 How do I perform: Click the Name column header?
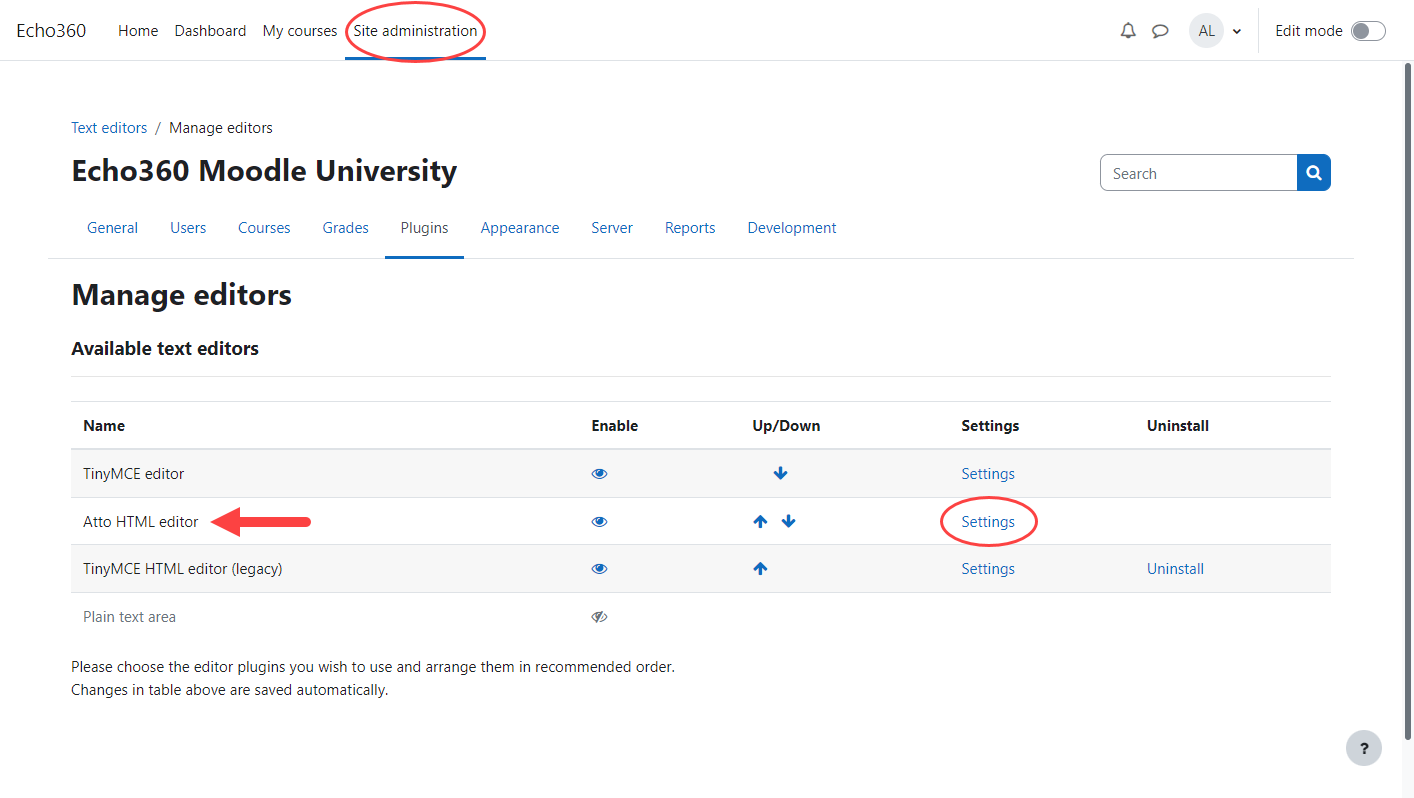coord(104,426)
